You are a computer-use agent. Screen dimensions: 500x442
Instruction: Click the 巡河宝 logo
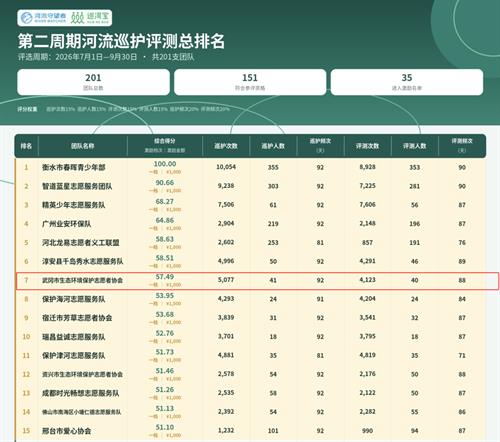click(x=90, y=18)
